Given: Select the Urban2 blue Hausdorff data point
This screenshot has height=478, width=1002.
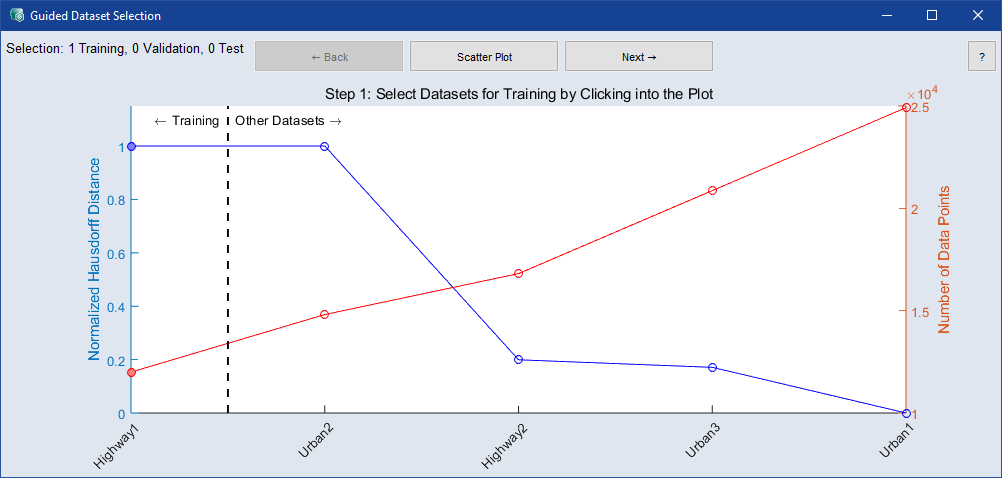Looking at the screenshot, I should pos(325,146).
